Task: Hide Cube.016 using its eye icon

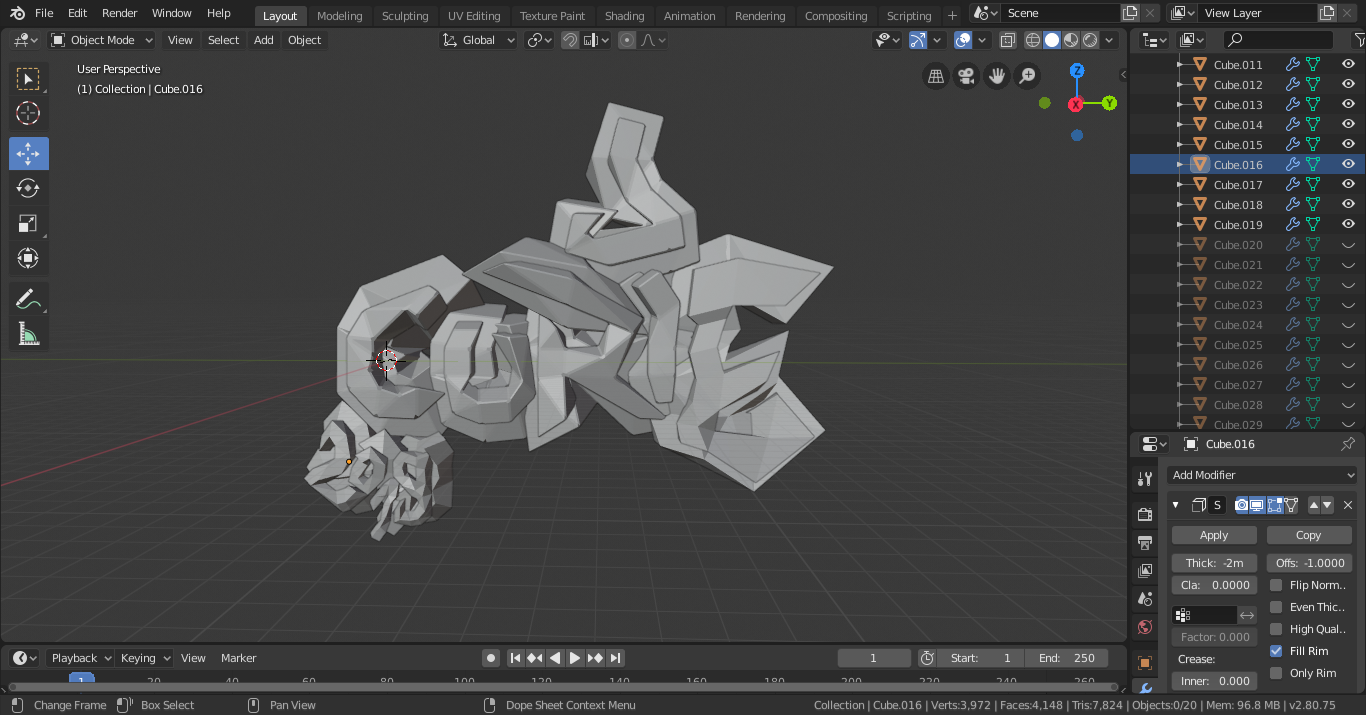Action: click(1348, 164)
